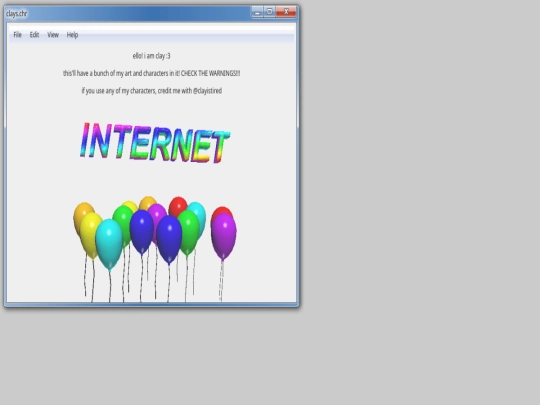Click the rainbow INTERNET graphic

pyautogui.click(x=155, y=143)
